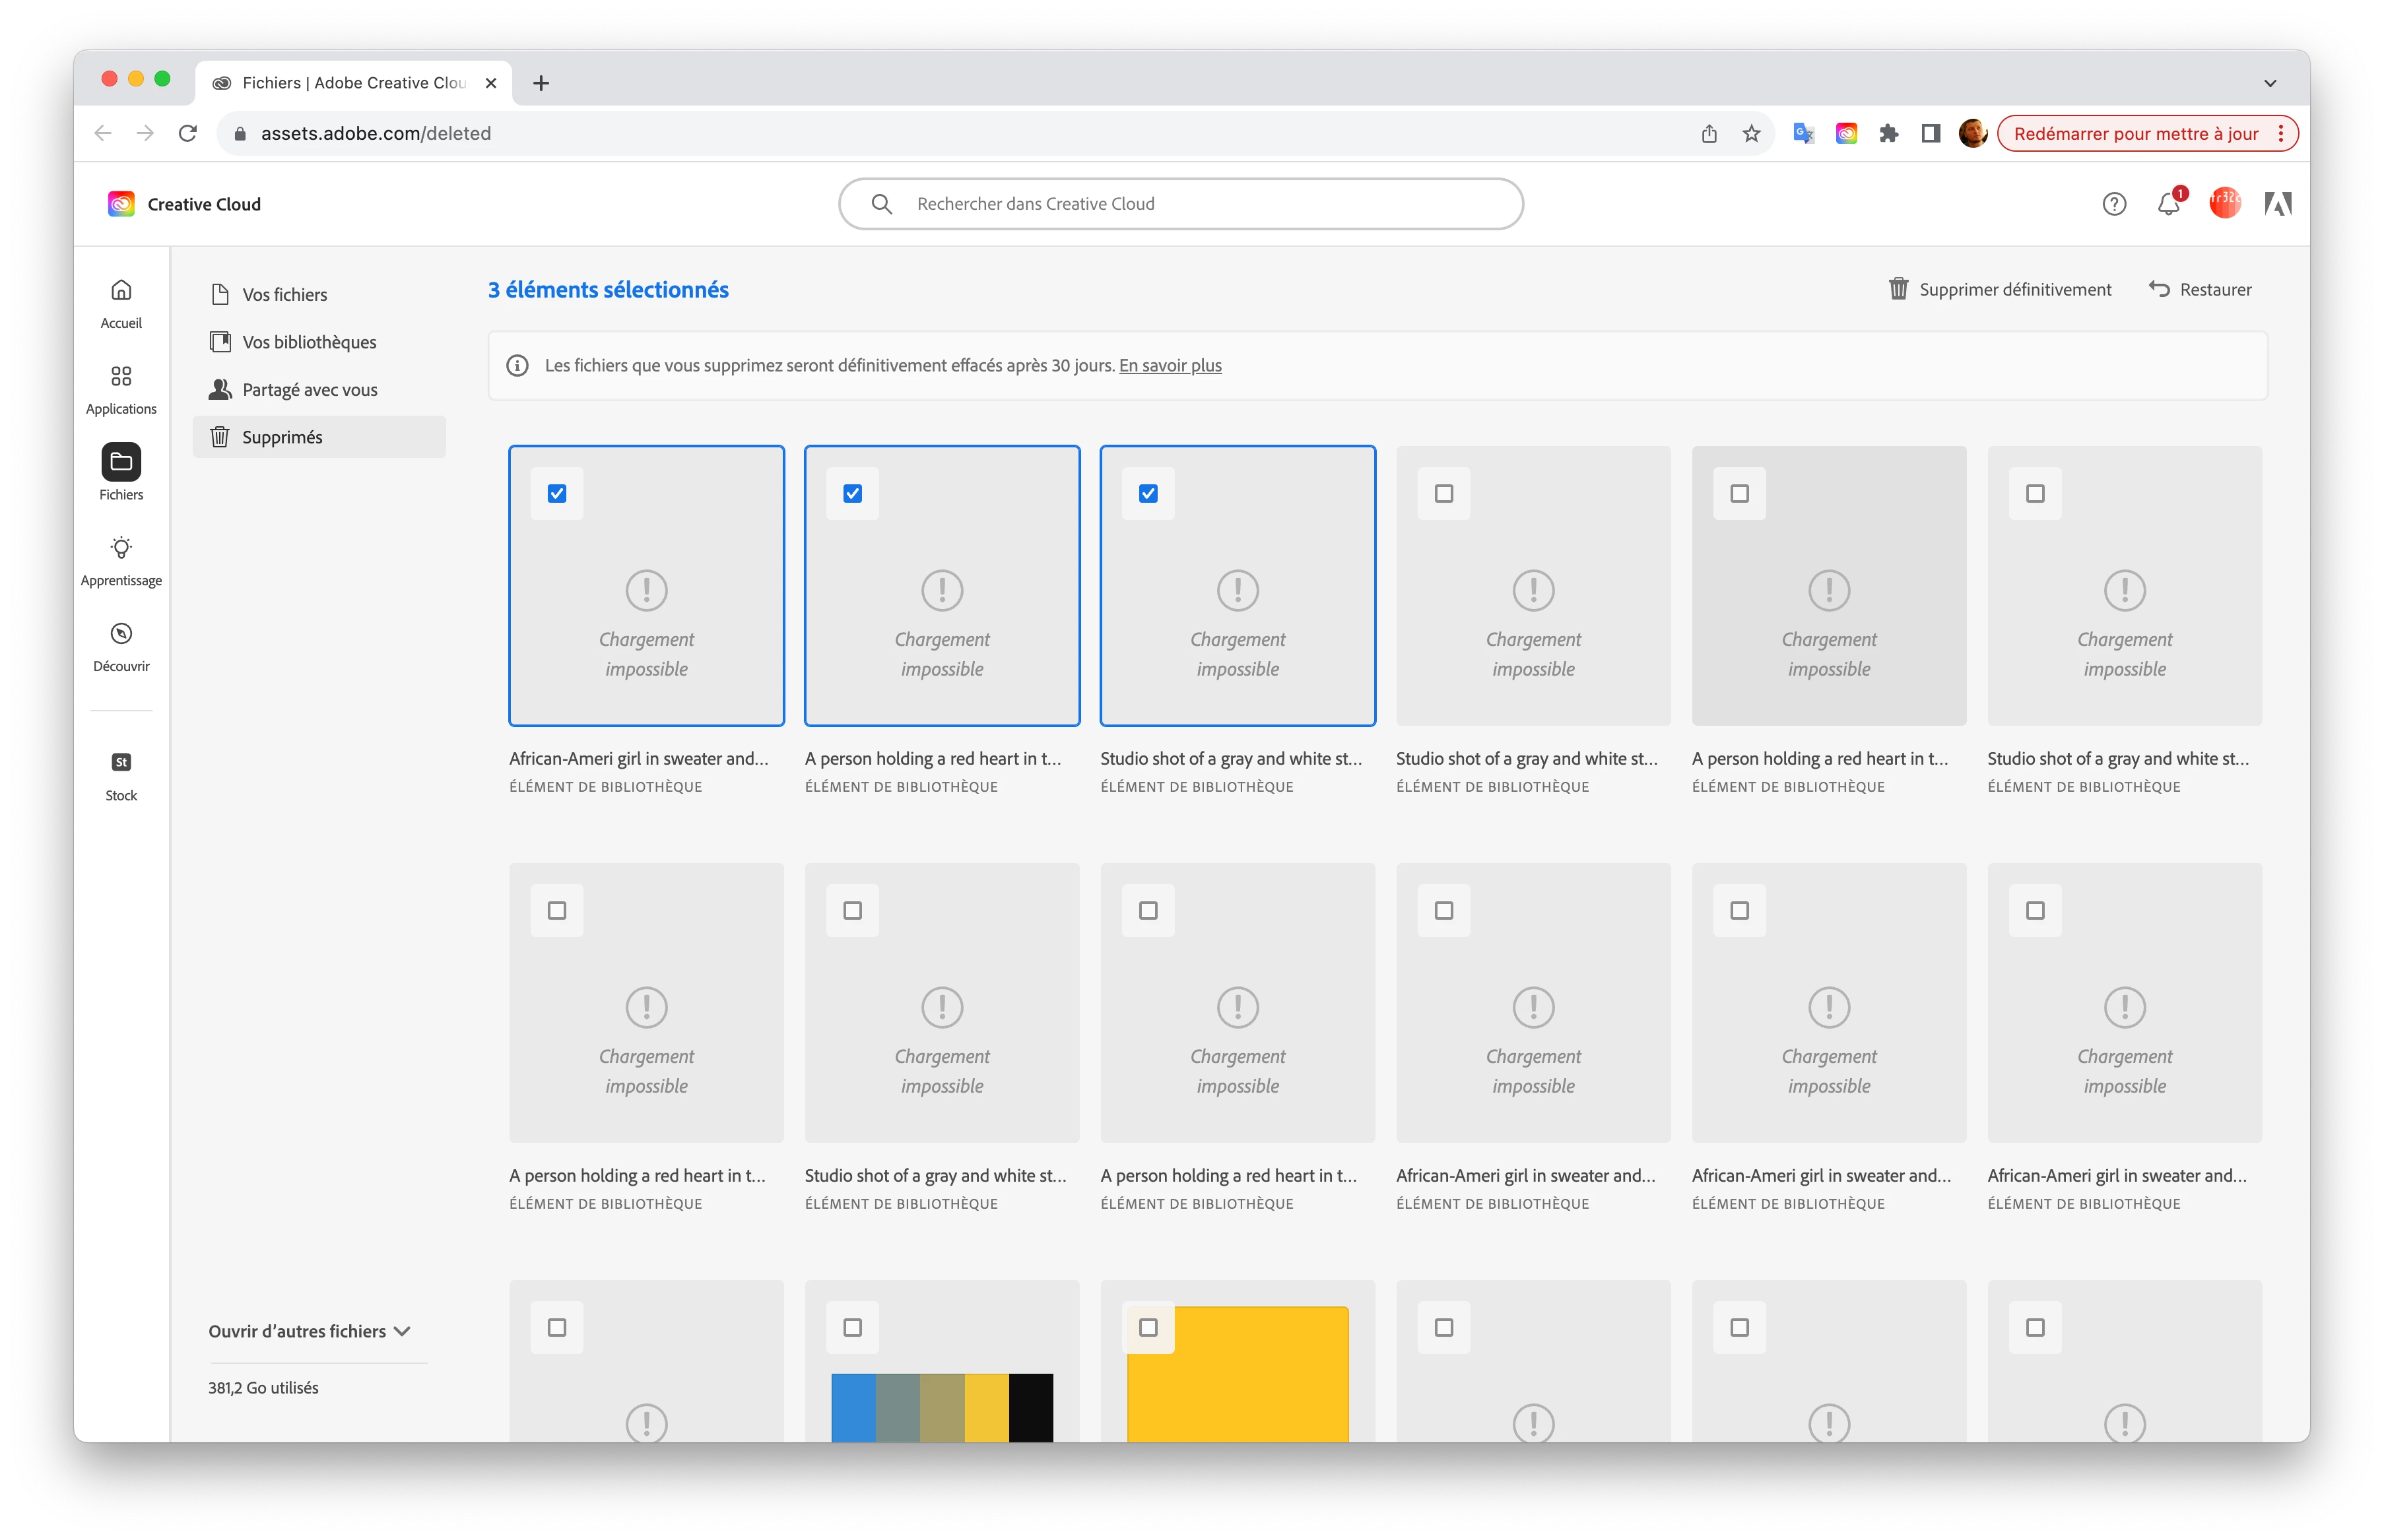Image resolution: width=2384 pixels, height=1540 pixels.
Task: Open the Adobe Stock icon
Action: click(121, 763)
